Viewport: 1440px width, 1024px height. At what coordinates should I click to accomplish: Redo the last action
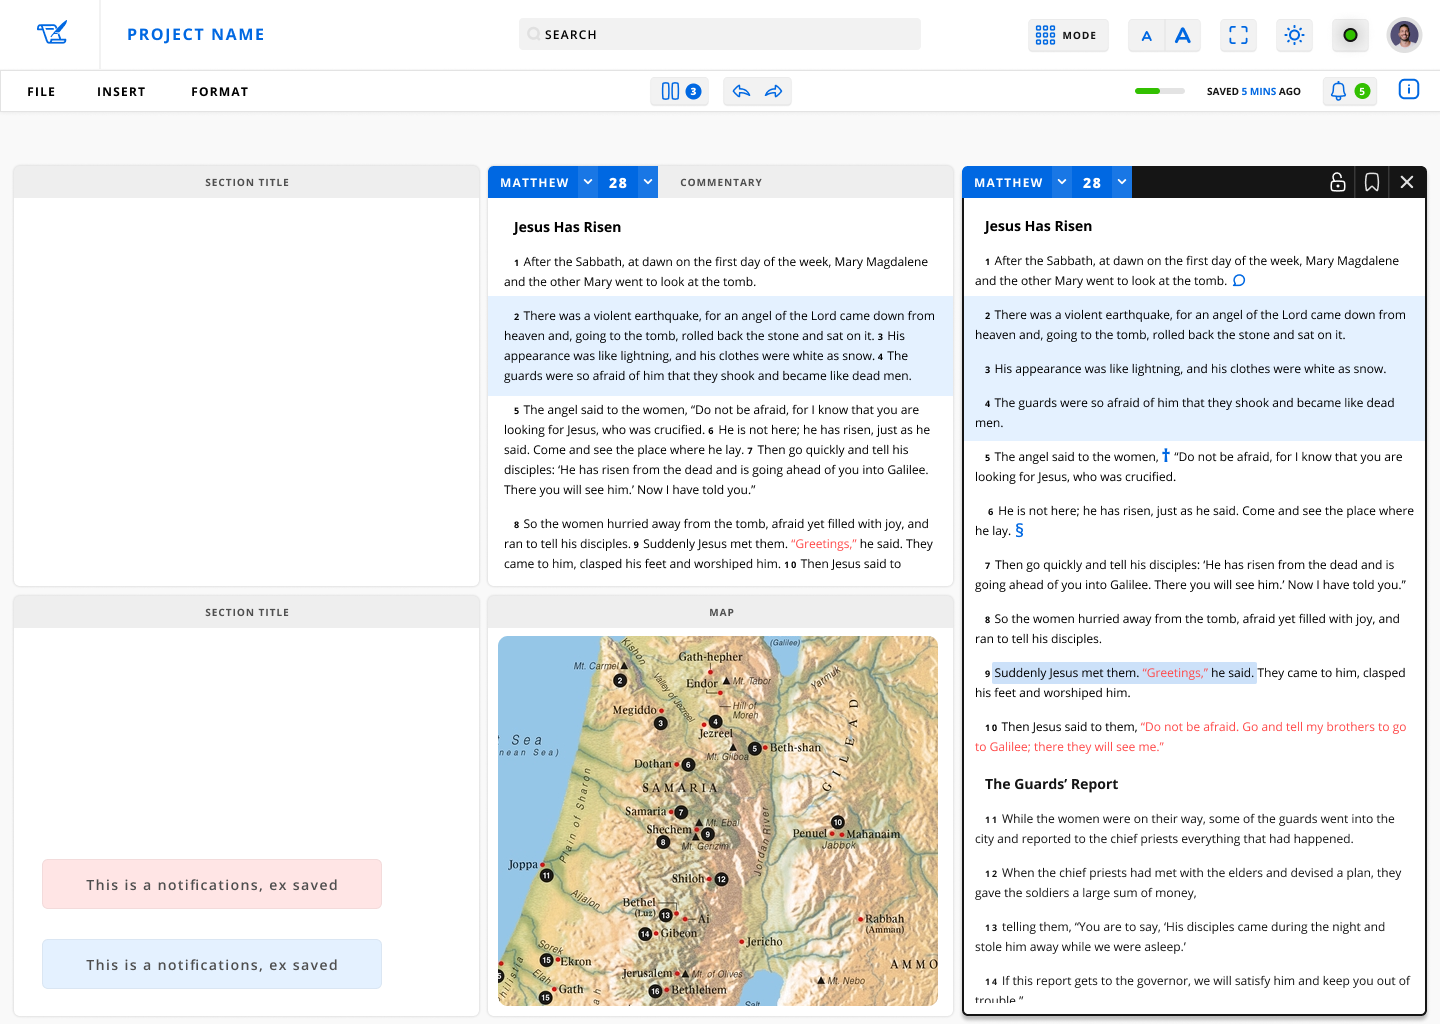[x=774, y=91]
